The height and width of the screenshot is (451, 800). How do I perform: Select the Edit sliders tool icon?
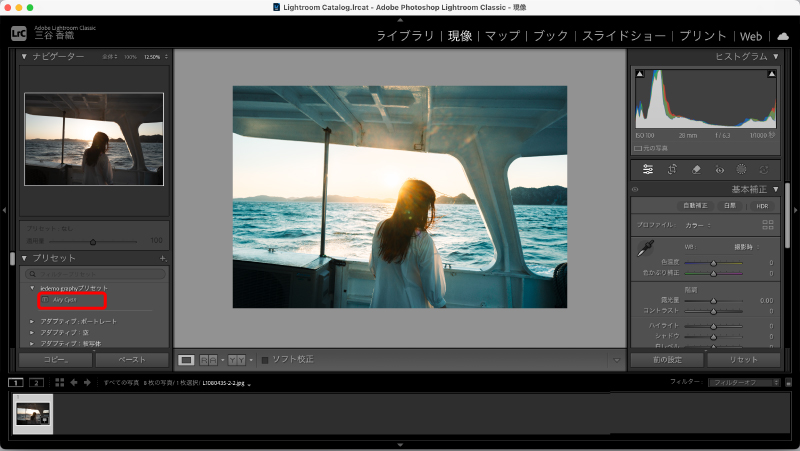(648, 169)
